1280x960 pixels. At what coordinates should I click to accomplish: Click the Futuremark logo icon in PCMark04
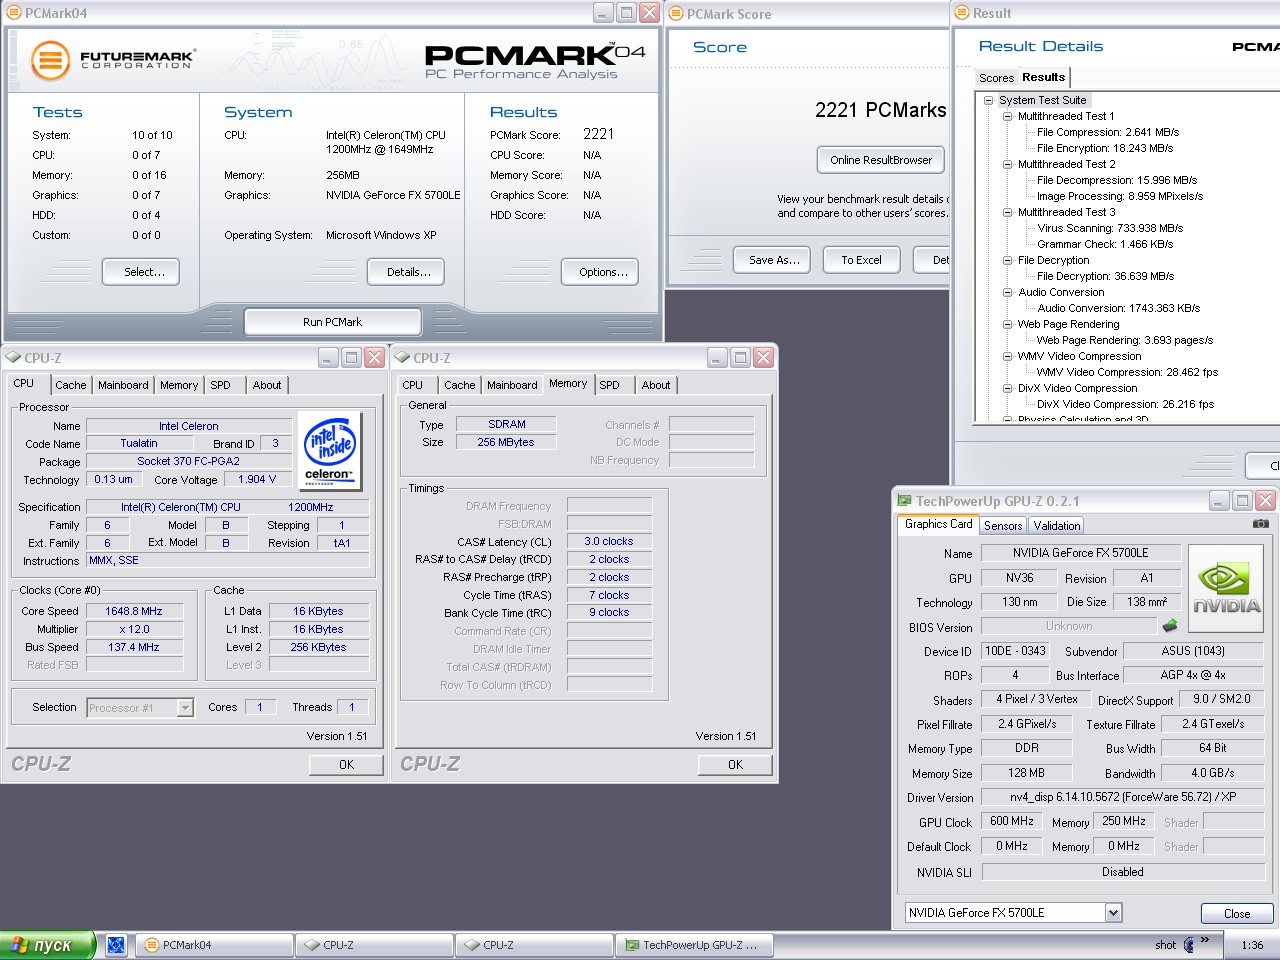coord(50,60)
